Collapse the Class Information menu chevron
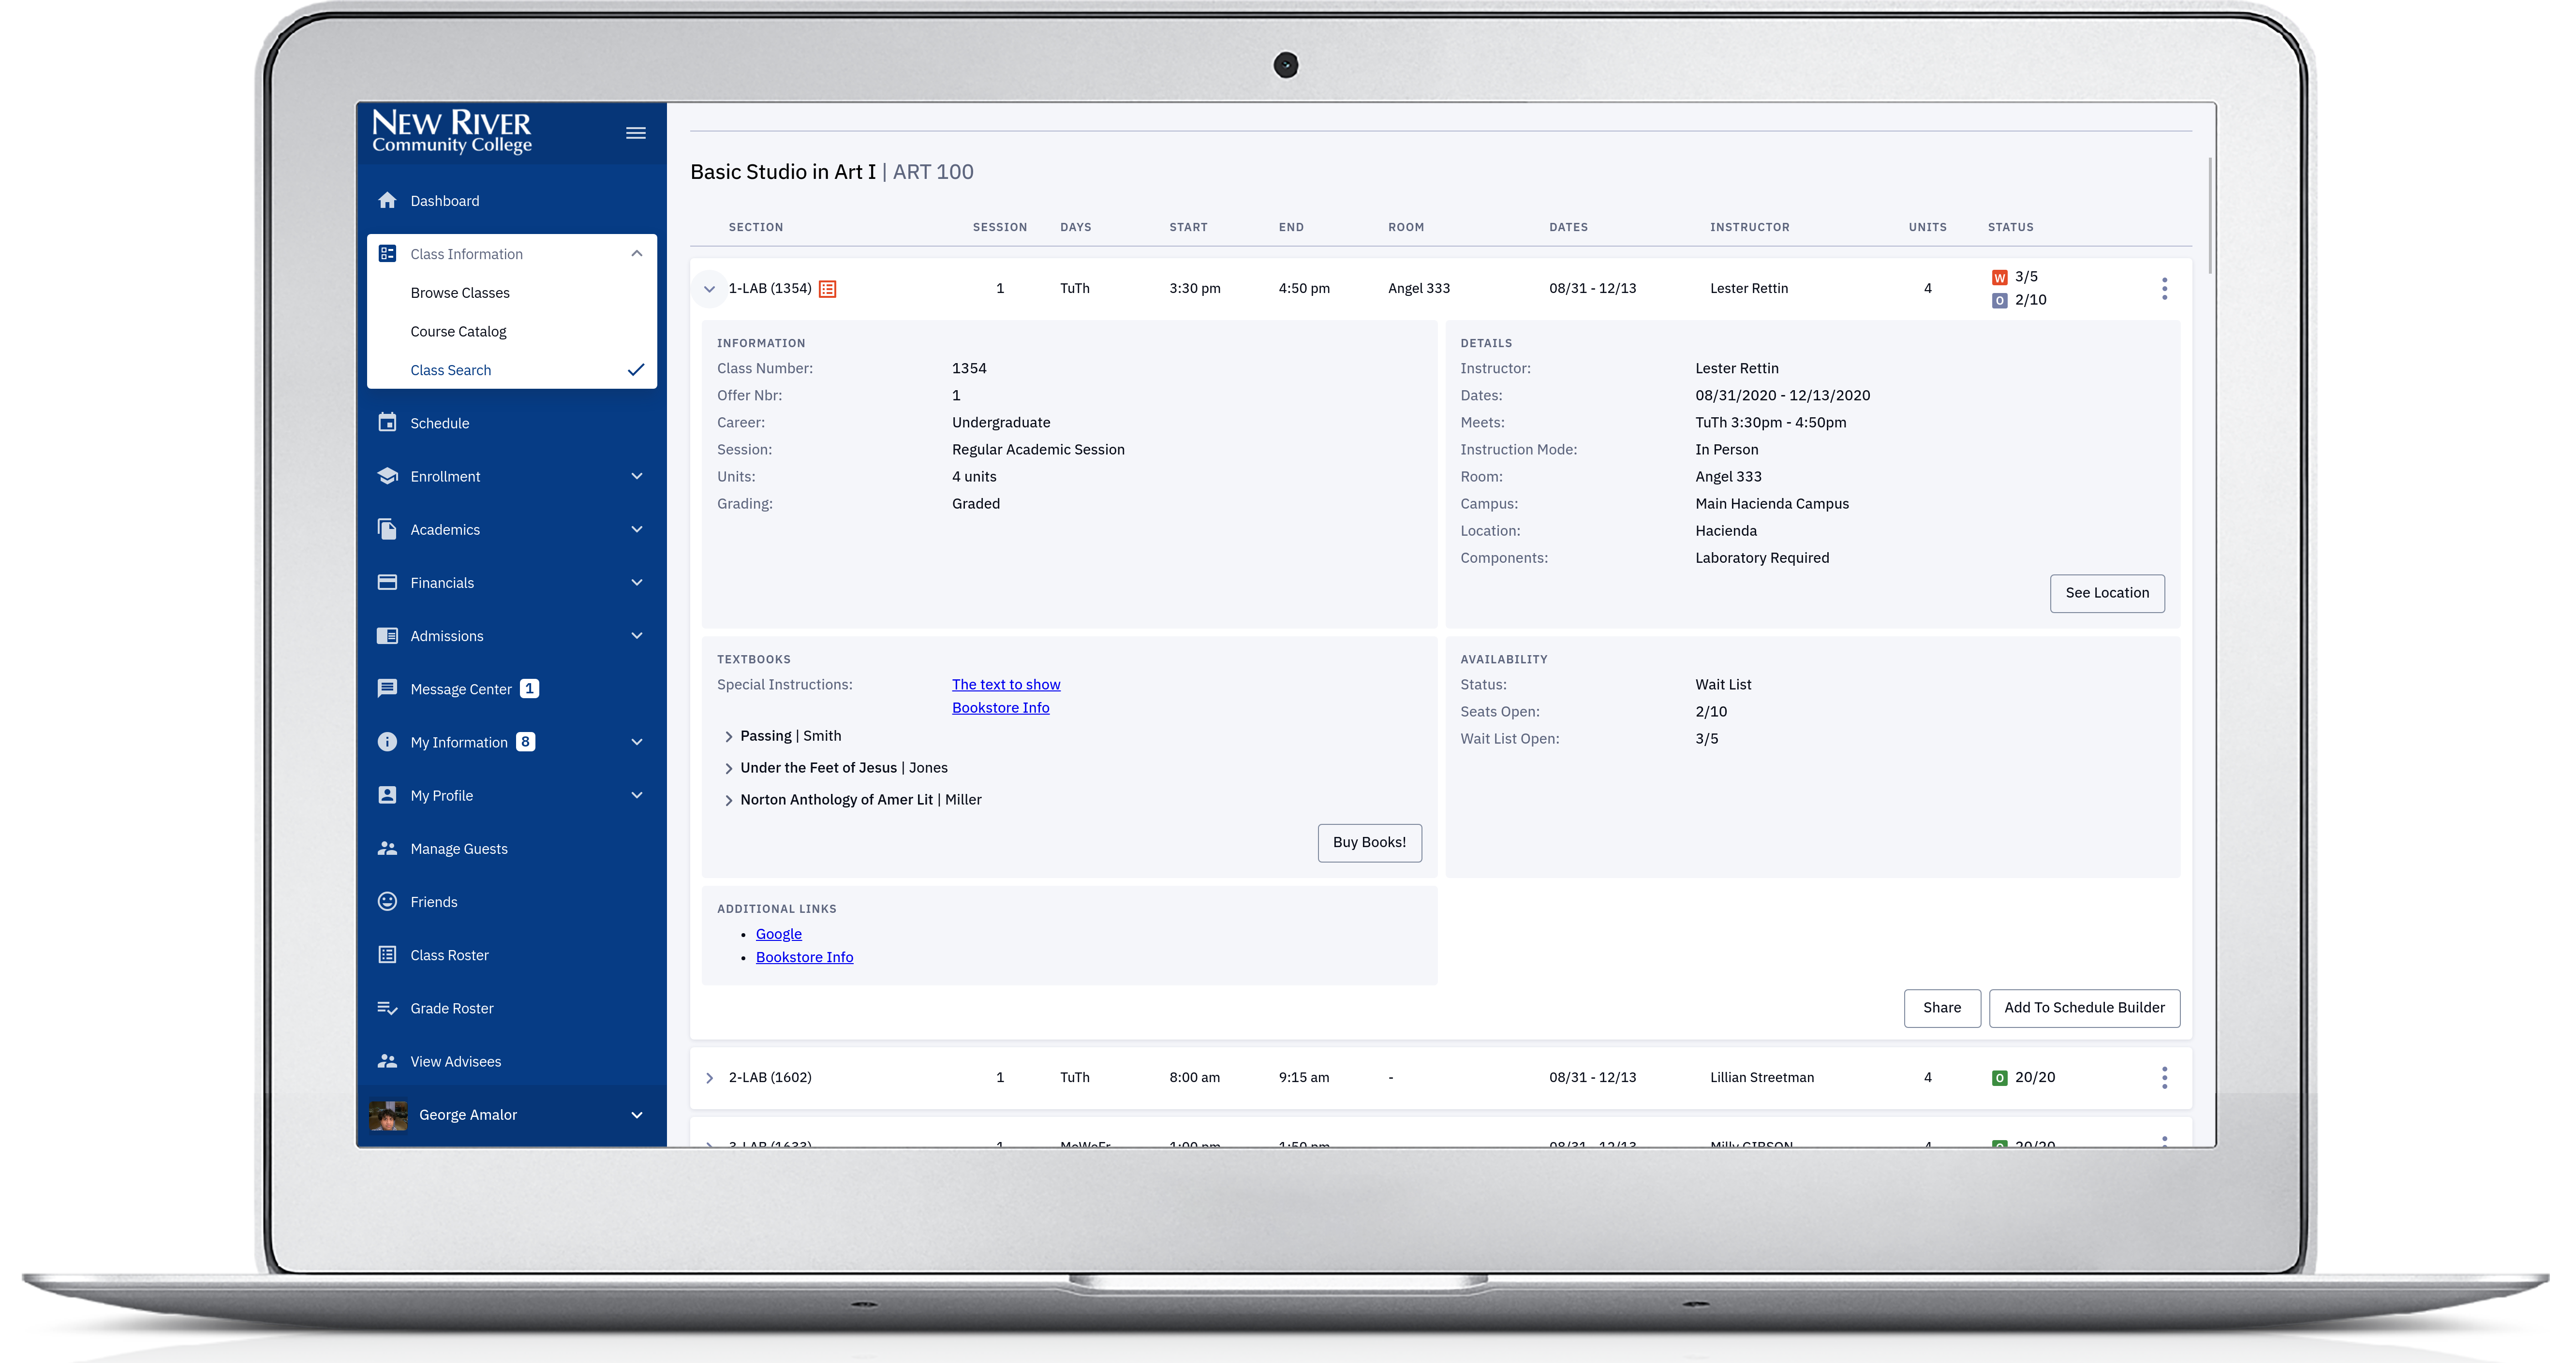The image size is (2576, 1363). (x=636, y=254)
